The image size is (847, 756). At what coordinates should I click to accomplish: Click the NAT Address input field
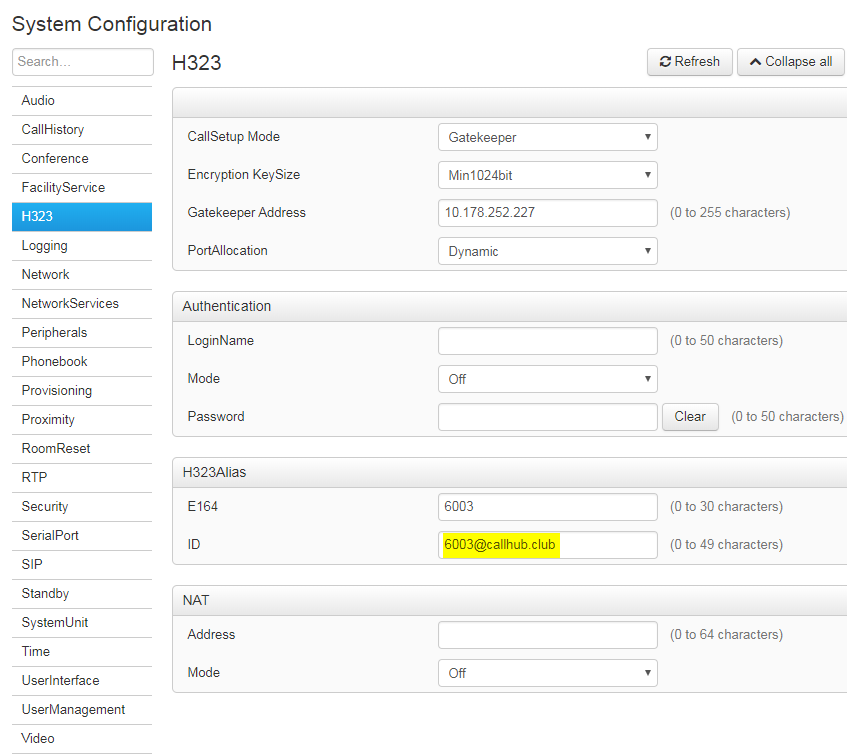click(548, 634)
